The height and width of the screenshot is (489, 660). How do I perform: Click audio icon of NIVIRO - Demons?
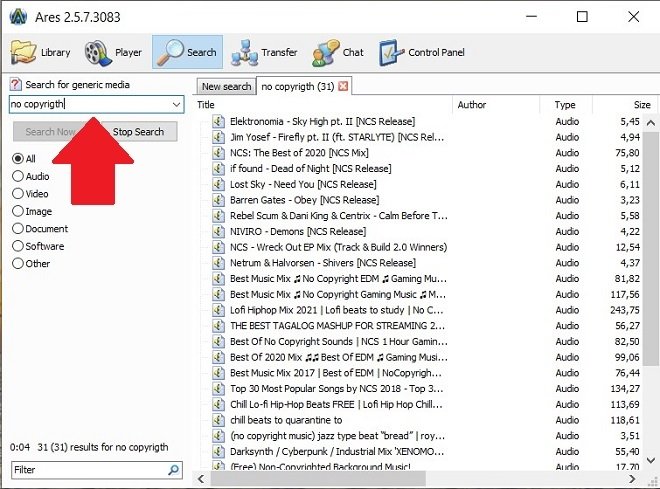coord(218,231)
